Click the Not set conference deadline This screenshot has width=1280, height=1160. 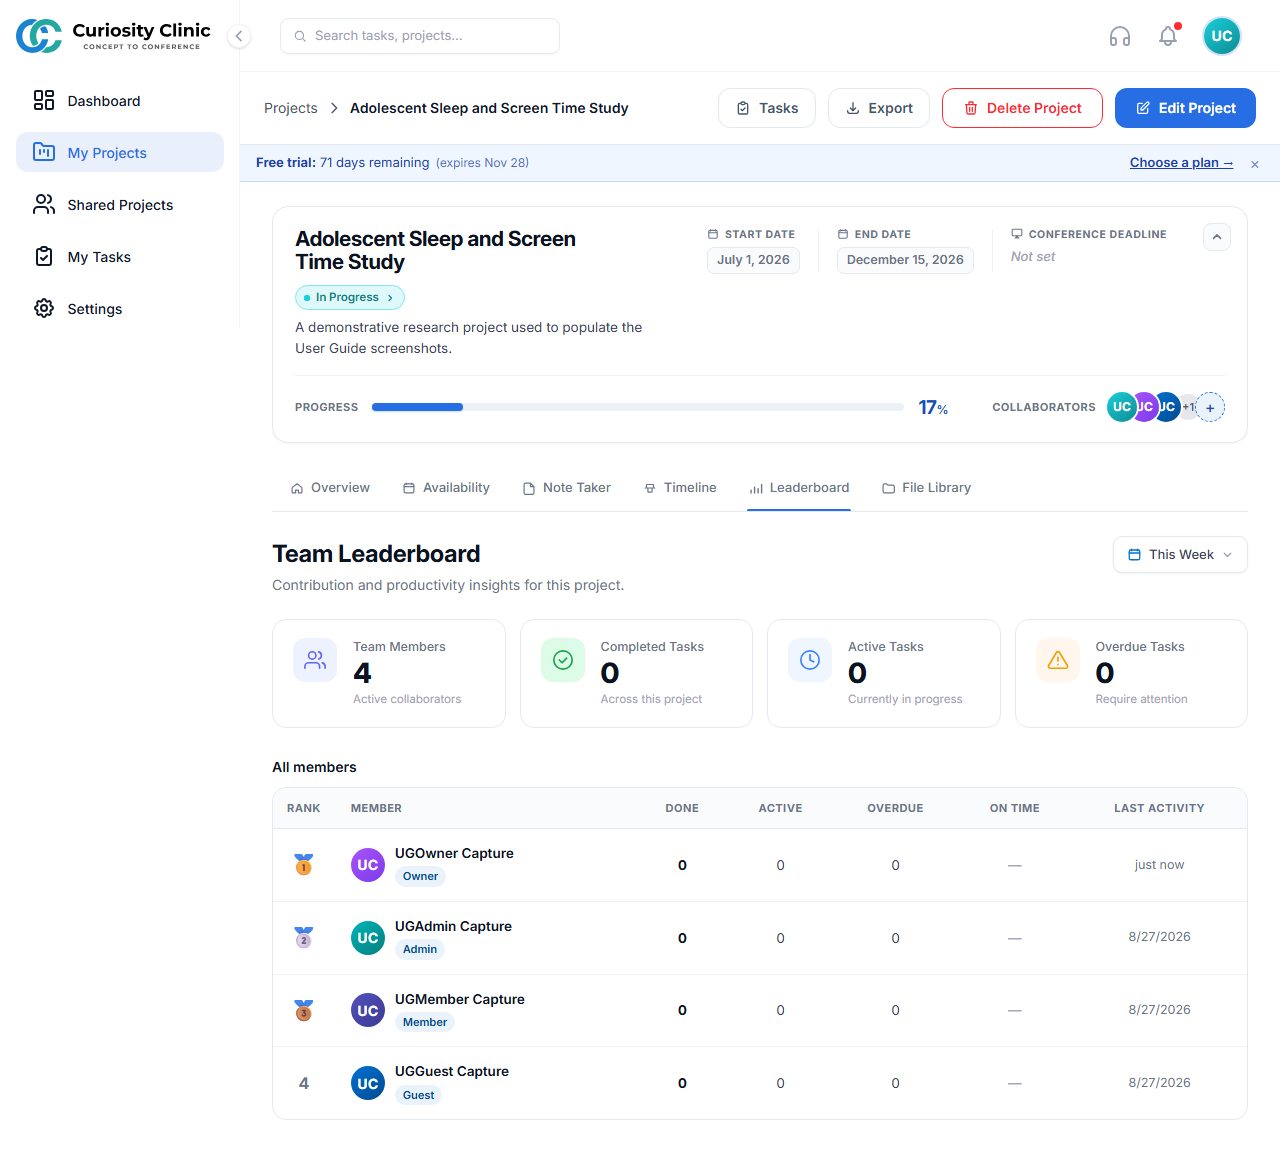click(x=1033, y=257)
